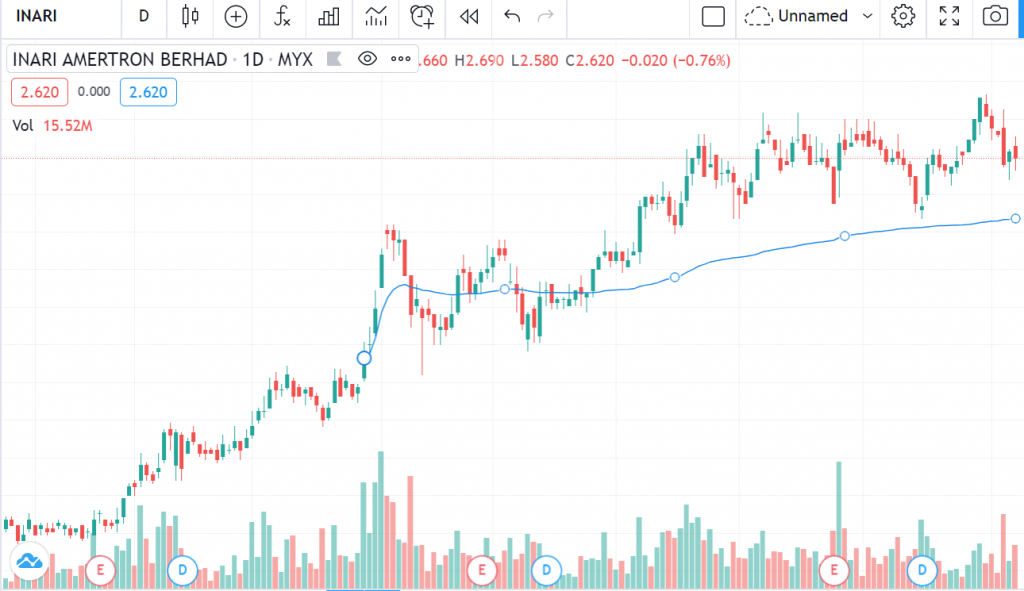Click the red 2.620 price label
Viewport: 1024px width, 591px height.
pyautogui.click(x=38, y=91)
